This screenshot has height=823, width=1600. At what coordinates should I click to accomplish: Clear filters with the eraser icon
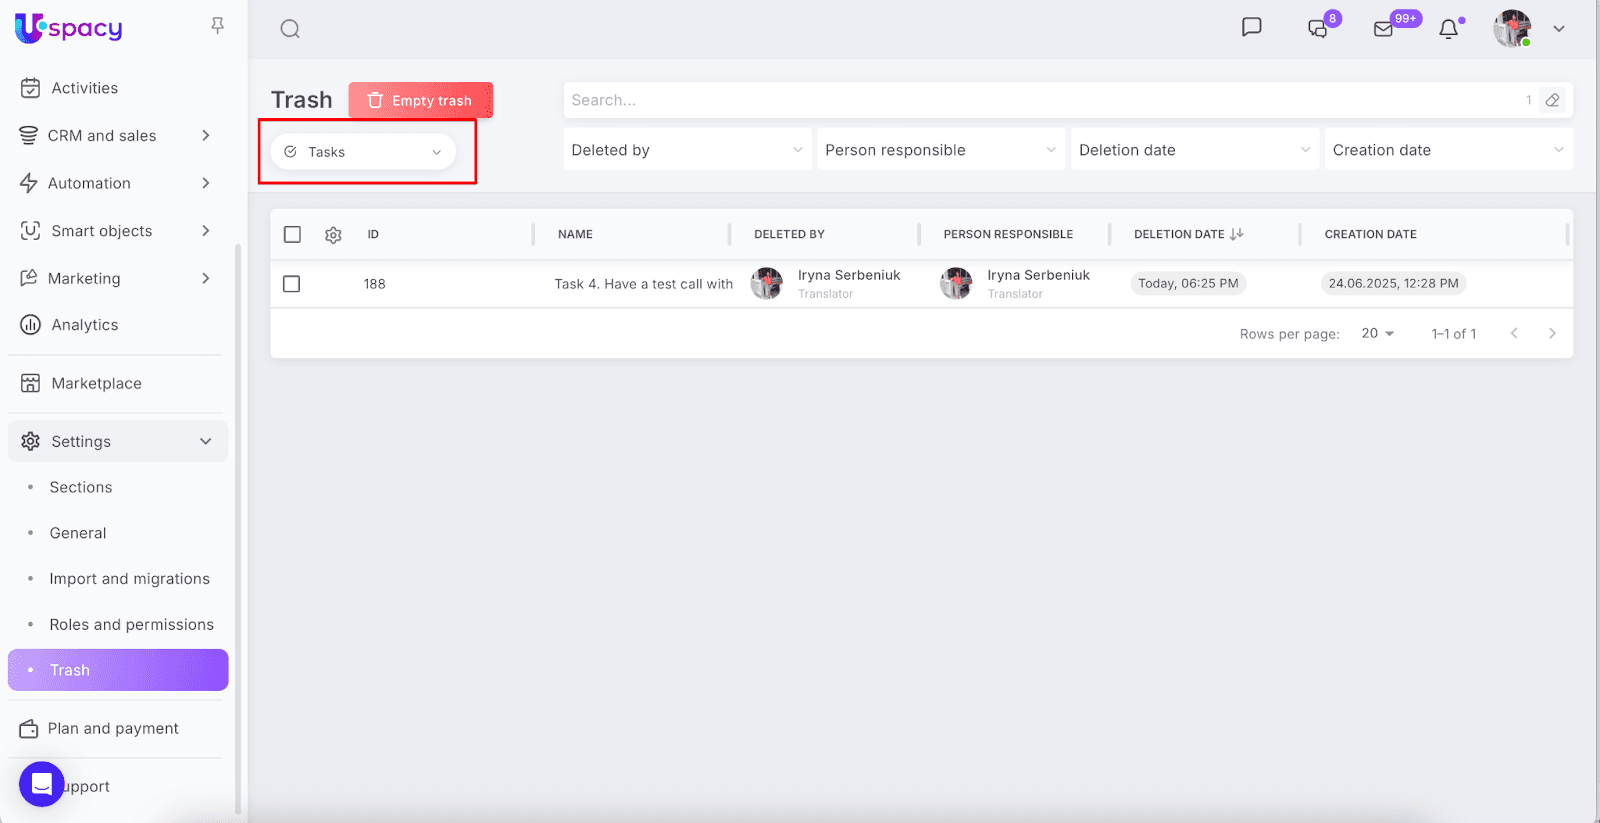coord(1552,100)
